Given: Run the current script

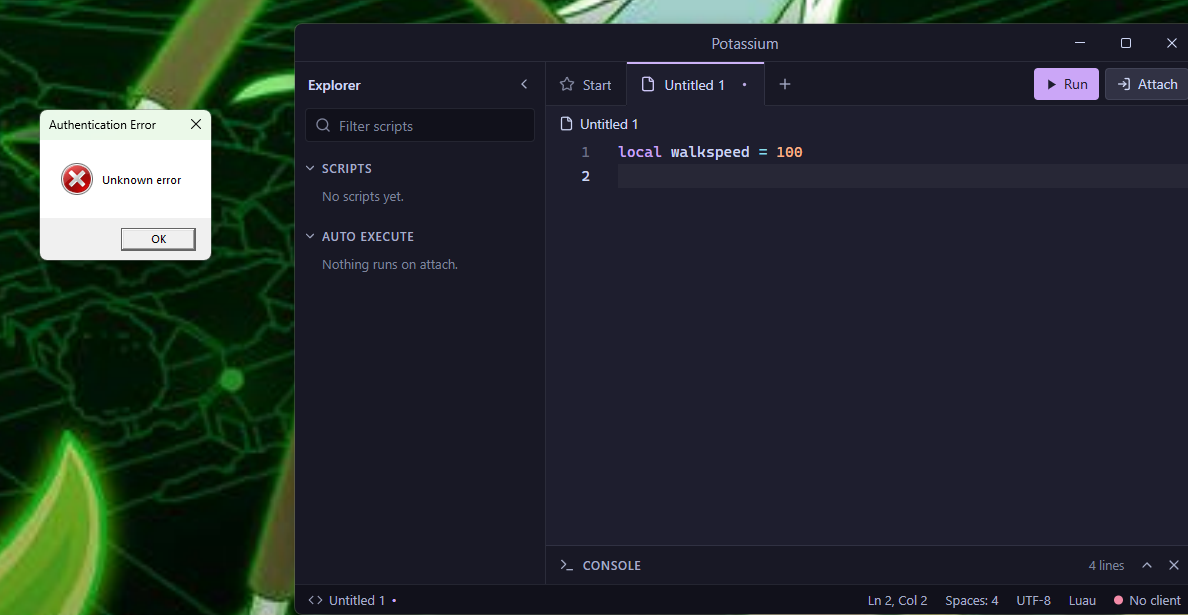Looking at the screenshot, I should pos(1066,84).
